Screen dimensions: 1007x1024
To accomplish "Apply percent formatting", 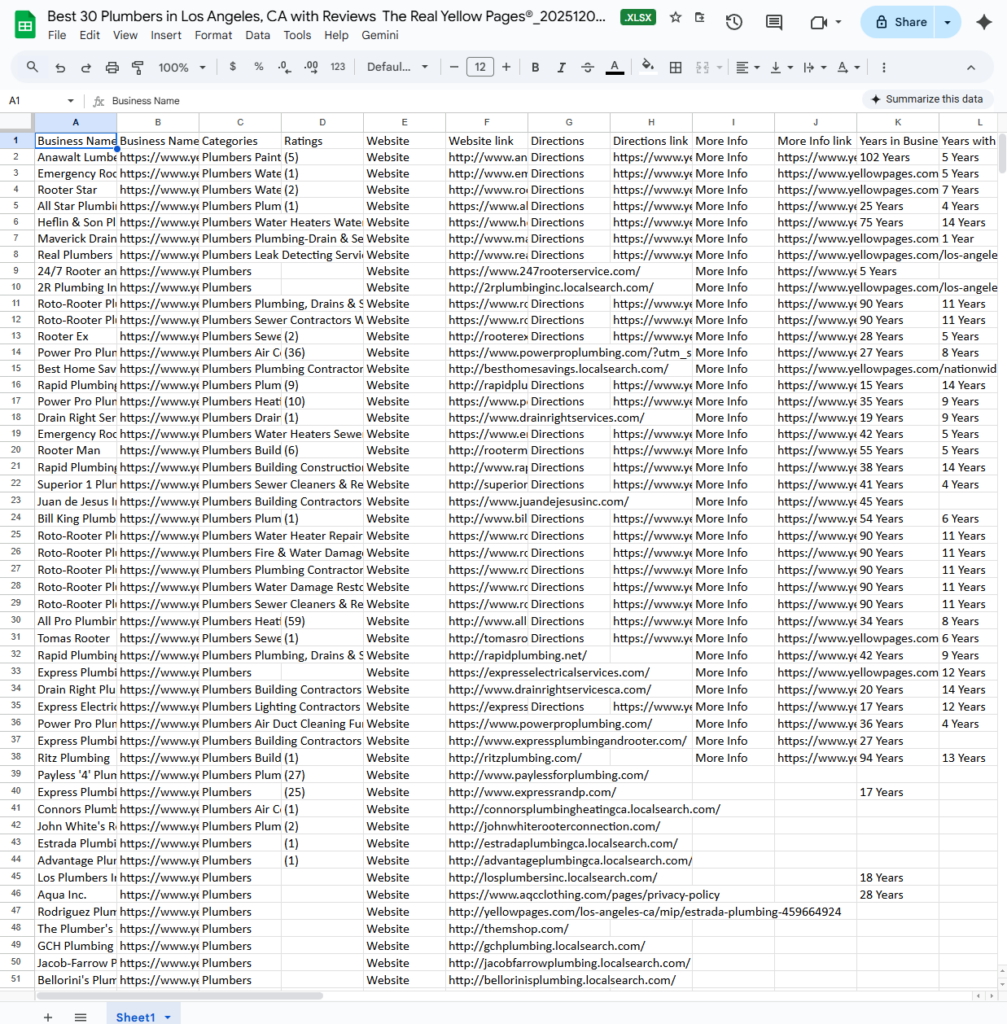I will tap(258, 67).
